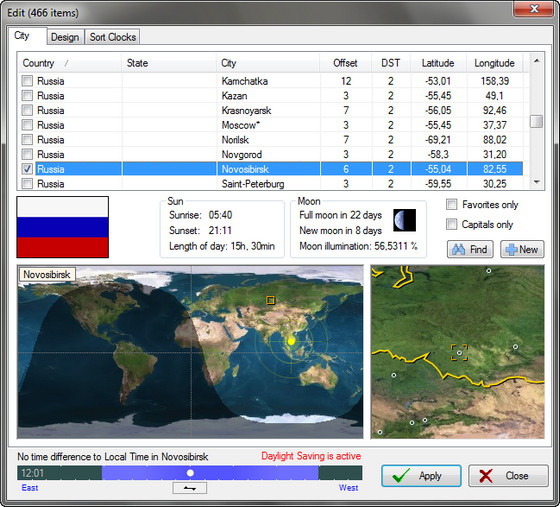Click the list scrollbar down arrow
This screenshot has width=560, height=507.
[x=536, y=182]
